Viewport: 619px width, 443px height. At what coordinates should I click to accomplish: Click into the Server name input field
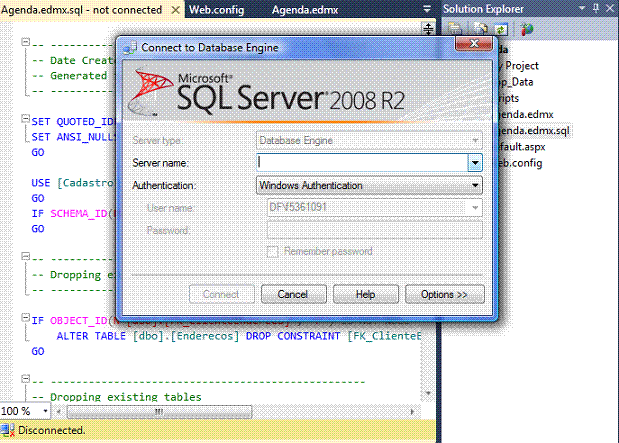(362, 163)
